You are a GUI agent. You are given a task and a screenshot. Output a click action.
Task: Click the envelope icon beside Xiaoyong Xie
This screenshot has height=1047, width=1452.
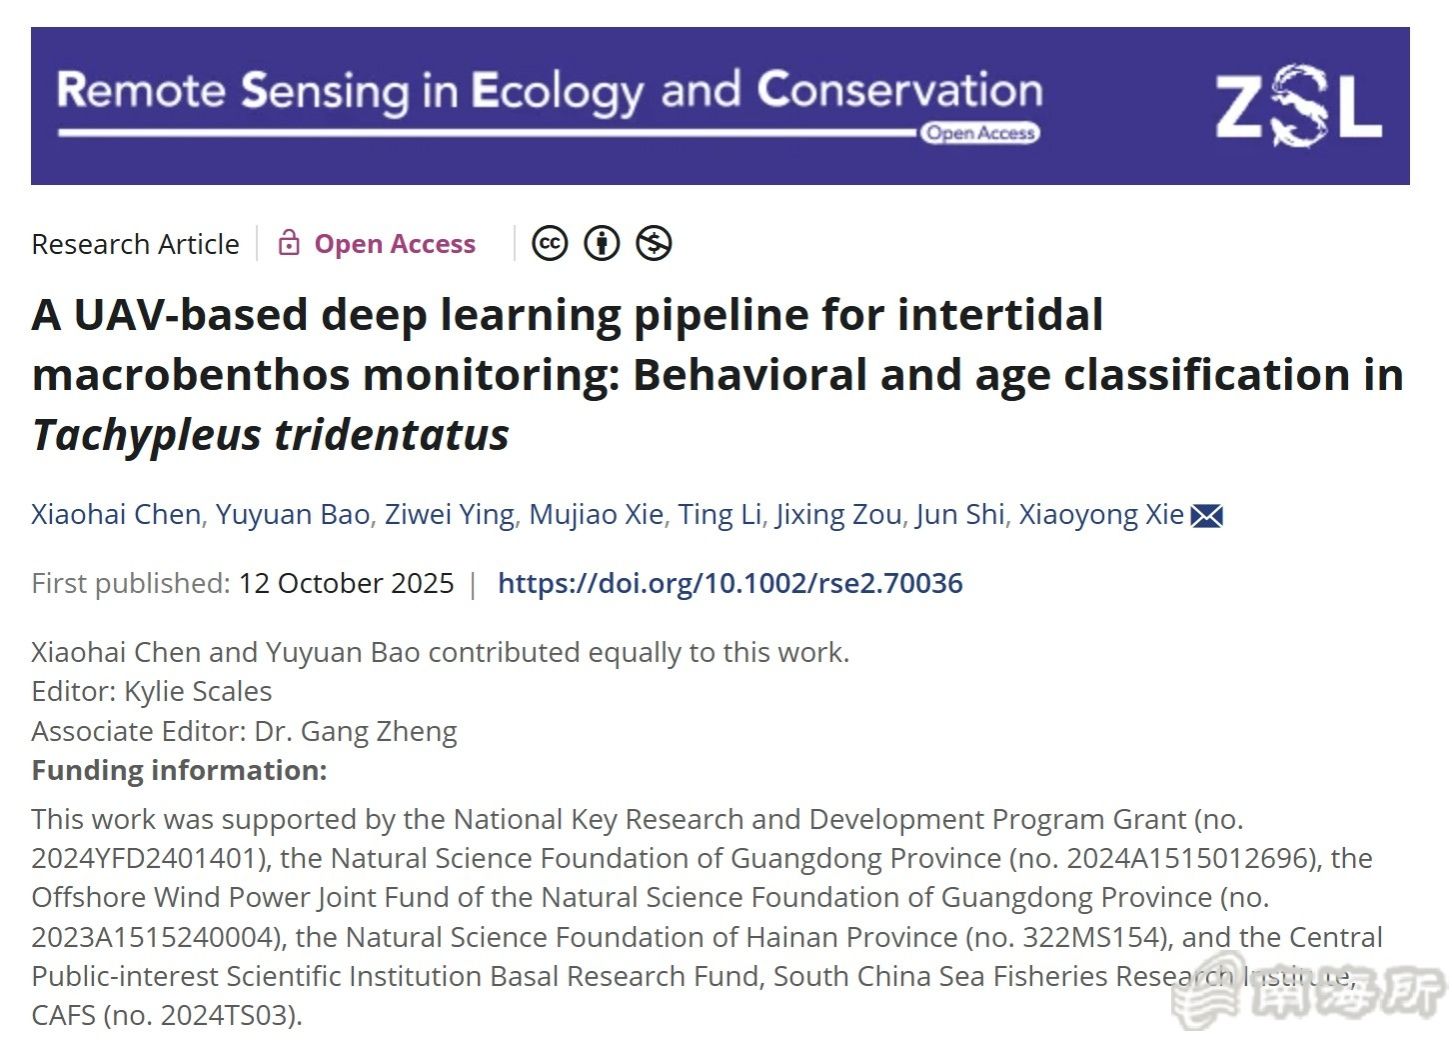click(1207, 516)
